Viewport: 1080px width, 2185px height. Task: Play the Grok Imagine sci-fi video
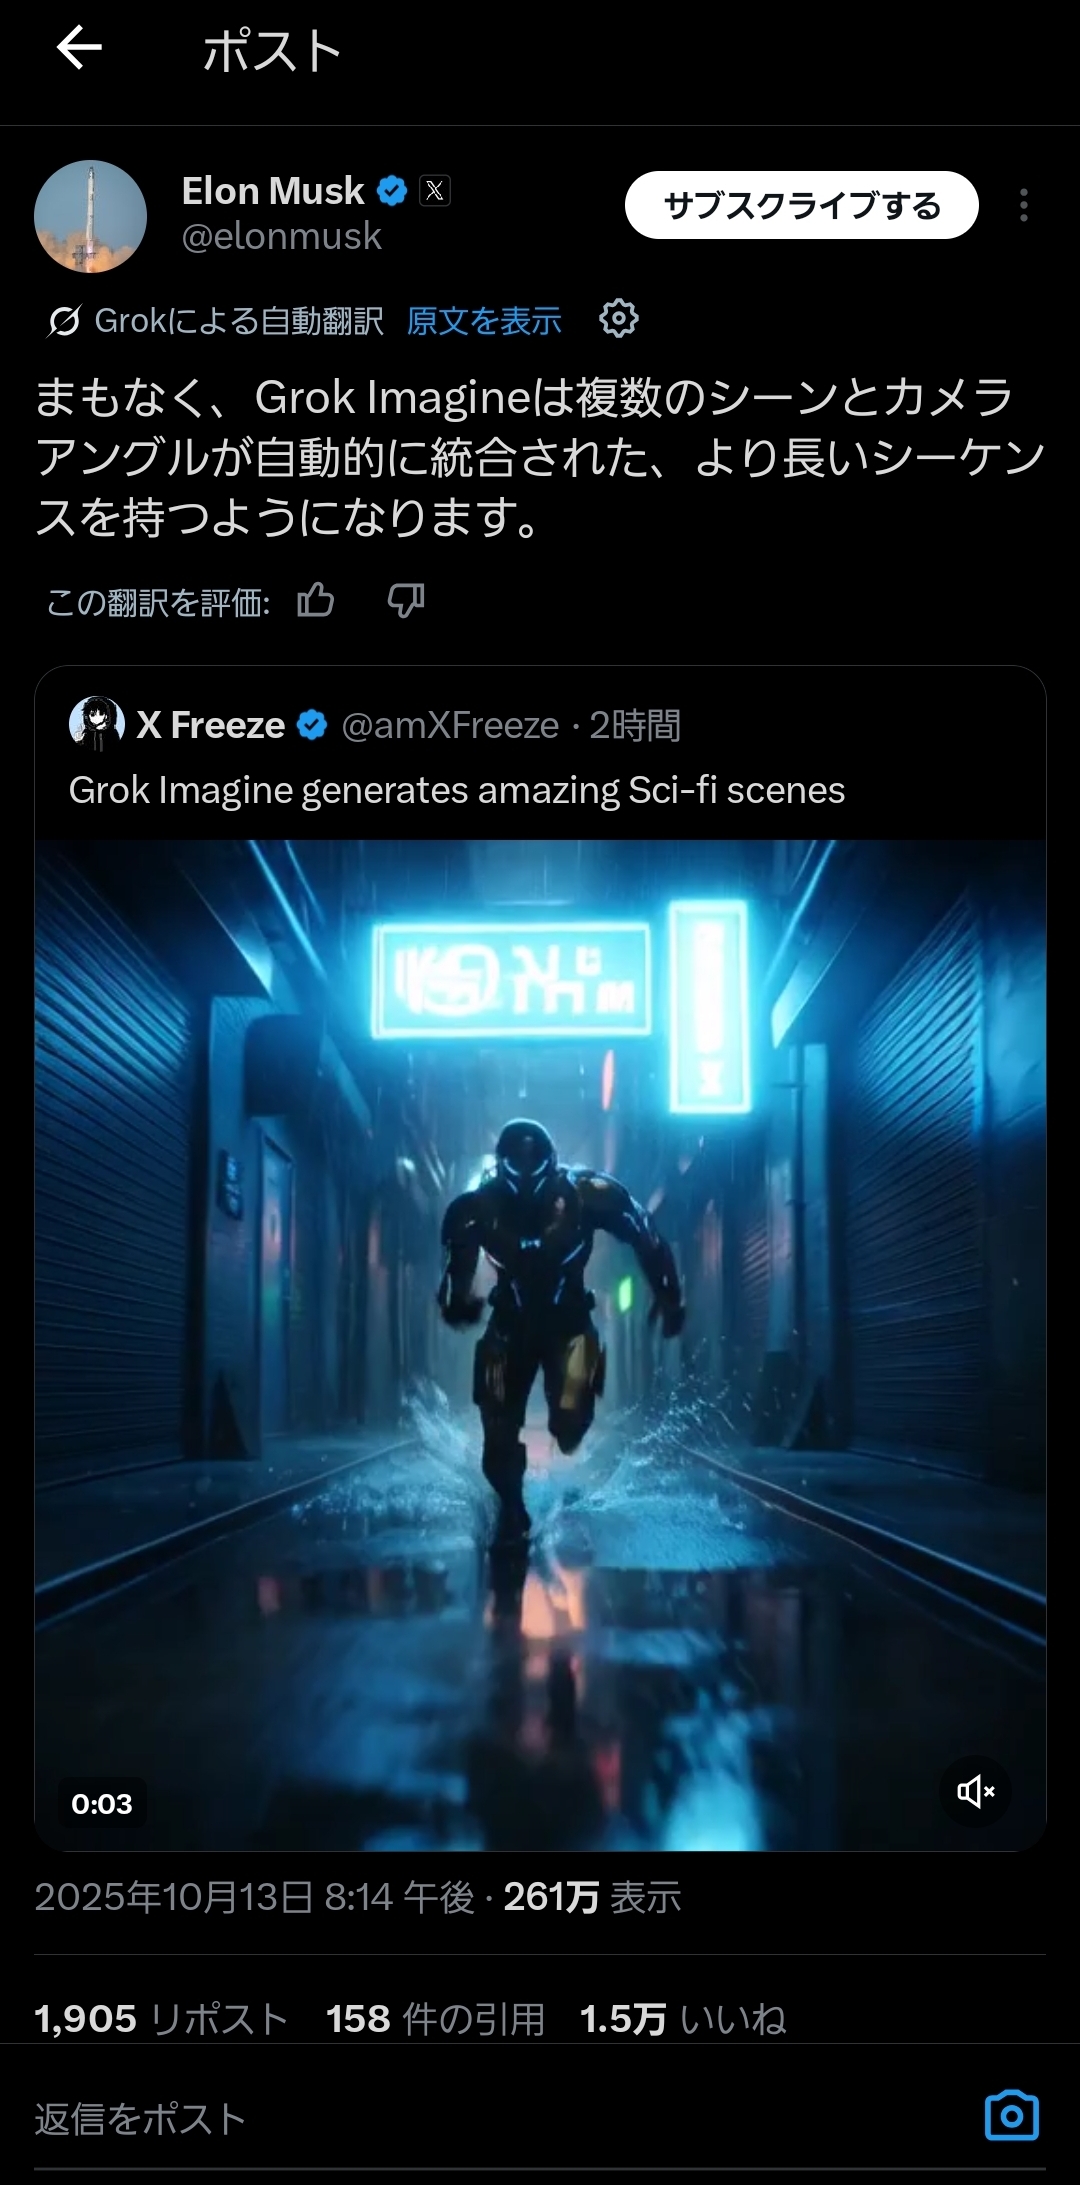click(540, 1345)
